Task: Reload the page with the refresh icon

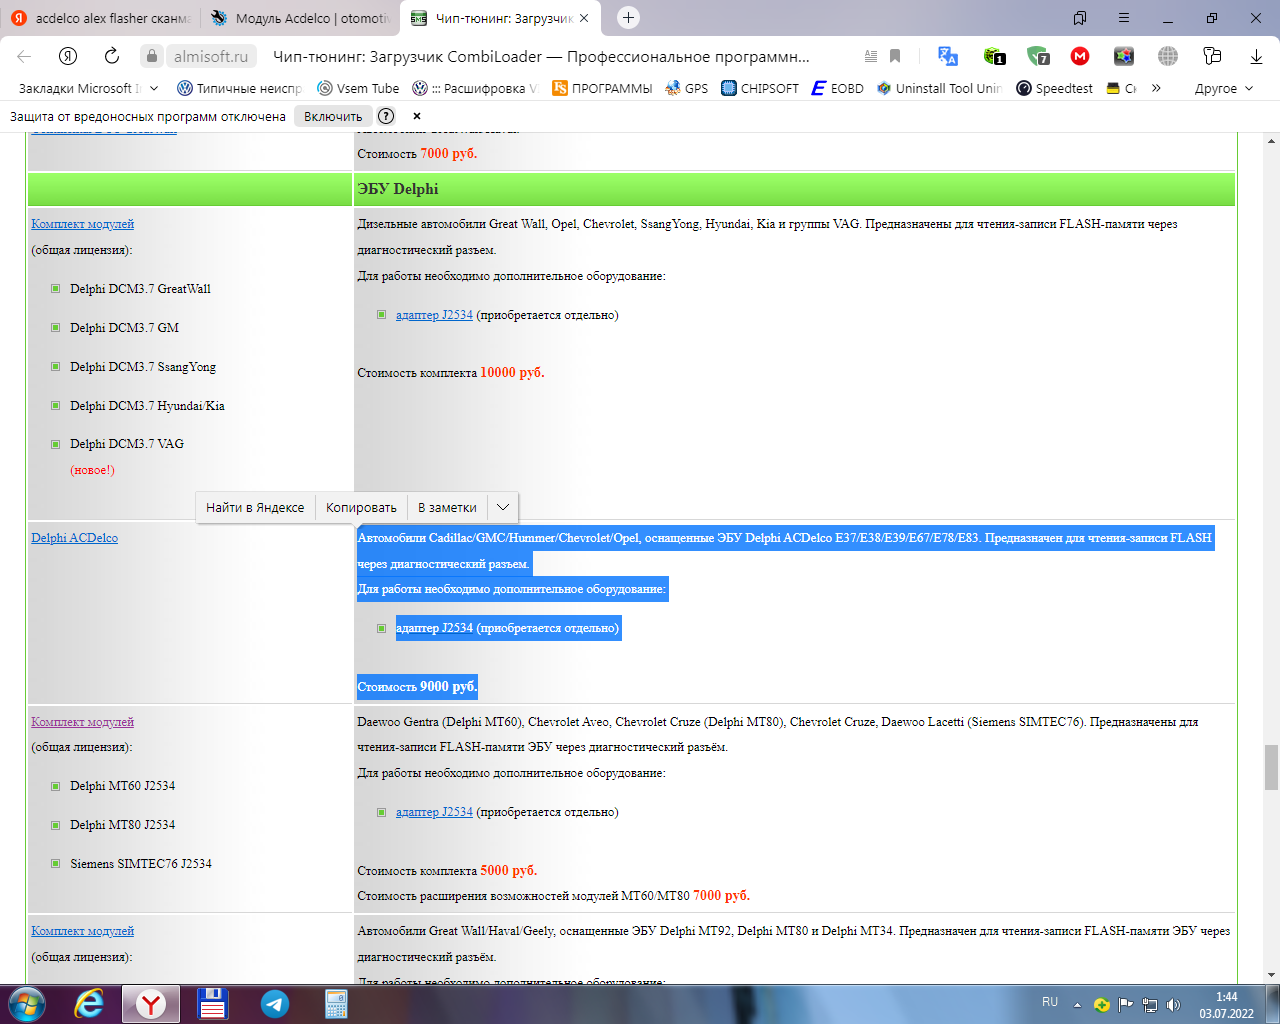Action: [x=112, y=56]
